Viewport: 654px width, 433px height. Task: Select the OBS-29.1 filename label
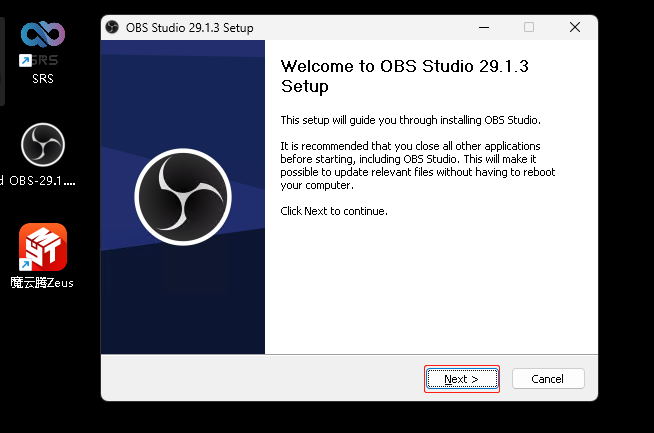point(43,181)
